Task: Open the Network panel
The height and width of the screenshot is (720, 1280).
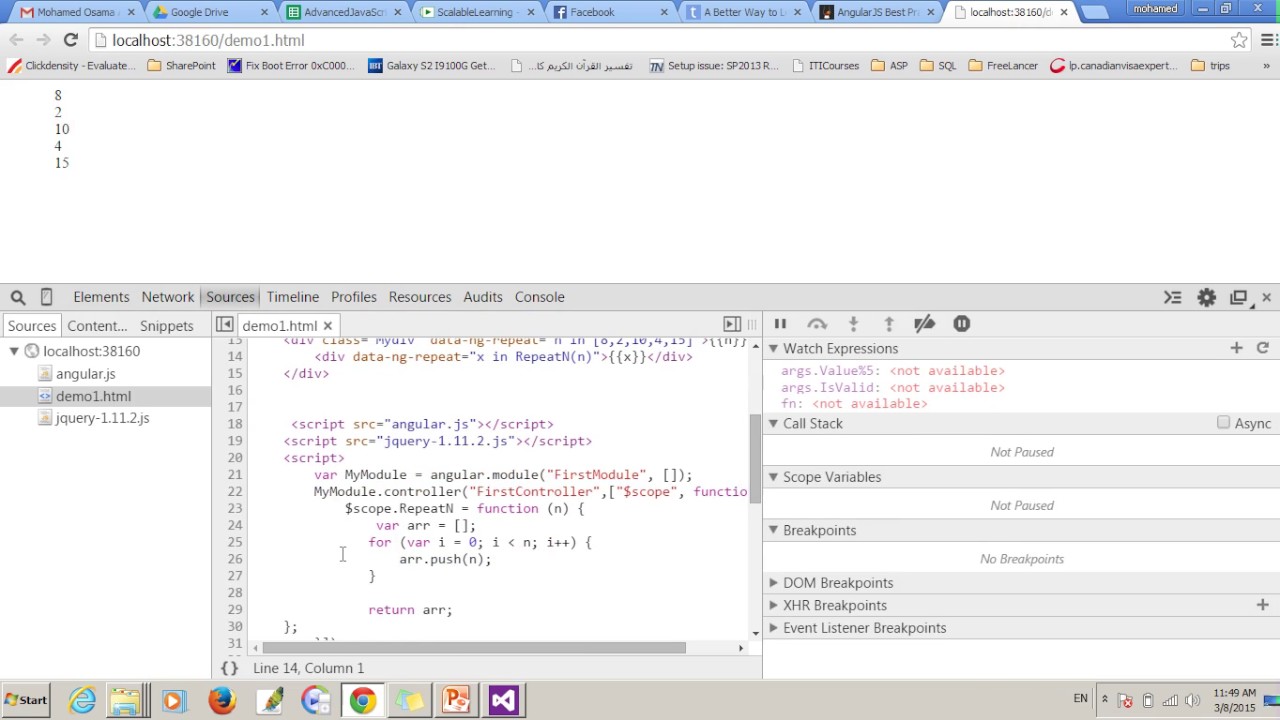Action: coord(168,297)
